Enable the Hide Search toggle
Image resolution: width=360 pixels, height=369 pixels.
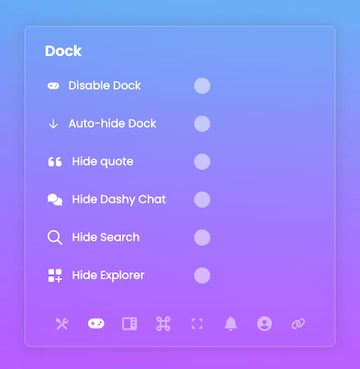click(202, 238)
